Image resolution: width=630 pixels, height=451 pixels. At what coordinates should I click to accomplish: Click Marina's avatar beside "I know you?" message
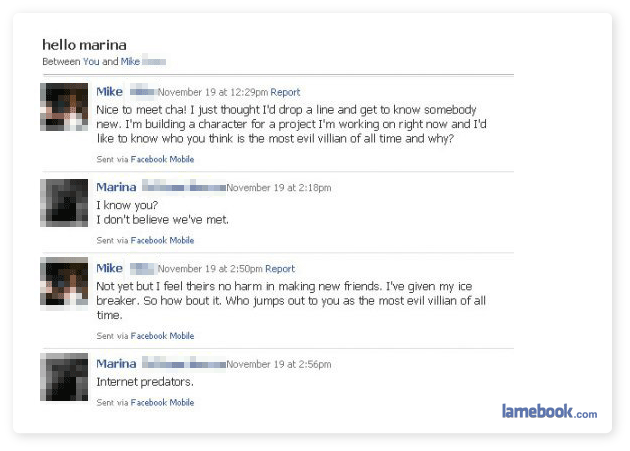pyautogui.click(x=64, y=203)
